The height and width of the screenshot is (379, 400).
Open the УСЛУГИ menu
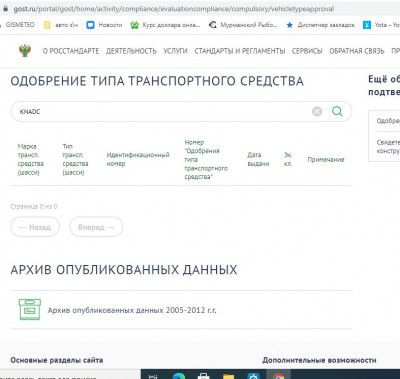[175, 51]
